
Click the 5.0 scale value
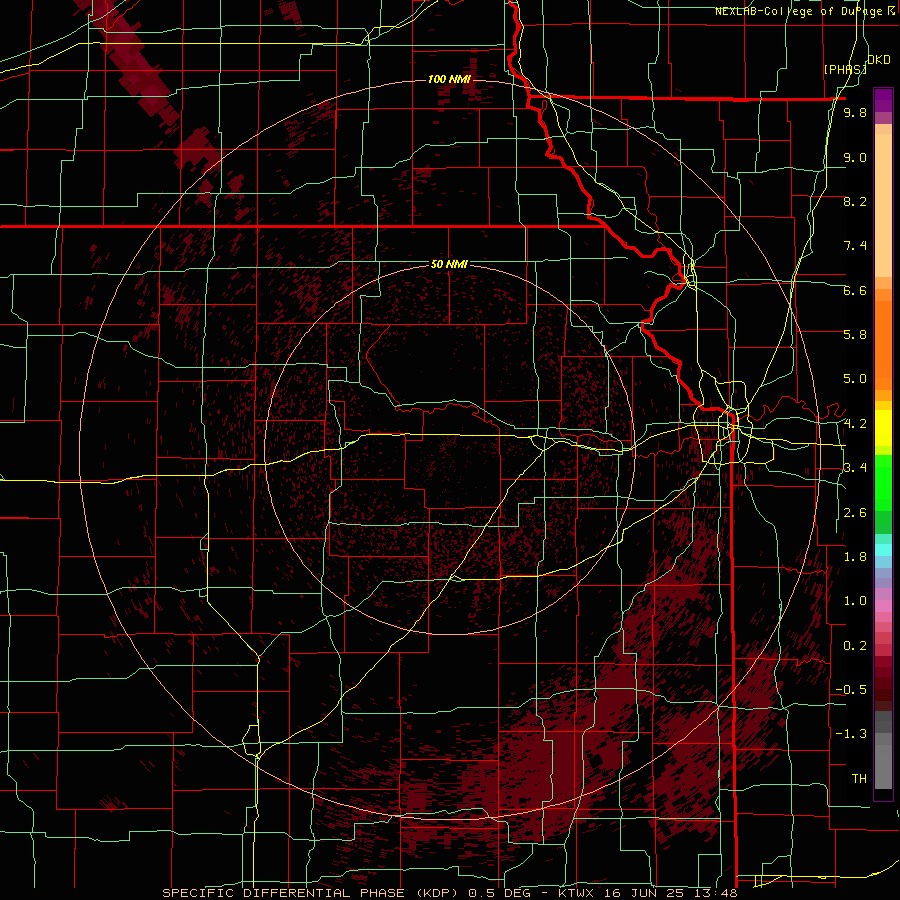coord(855,379)
